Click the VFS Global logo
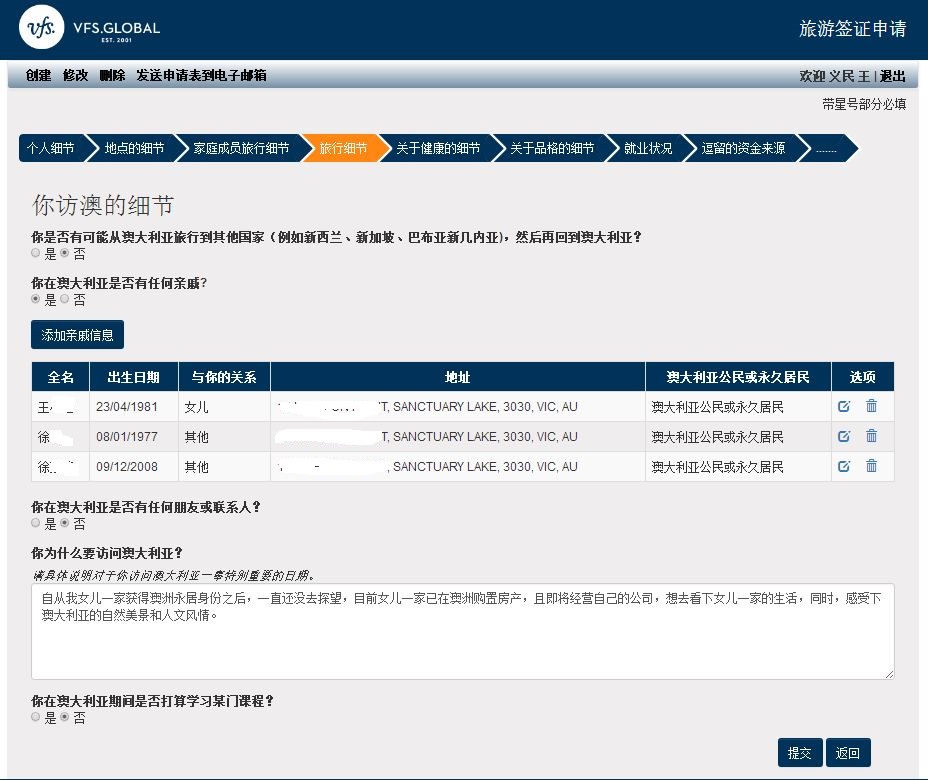Image resolution: width=928 pixels, height=780 pixels. [x=90, y=29]
